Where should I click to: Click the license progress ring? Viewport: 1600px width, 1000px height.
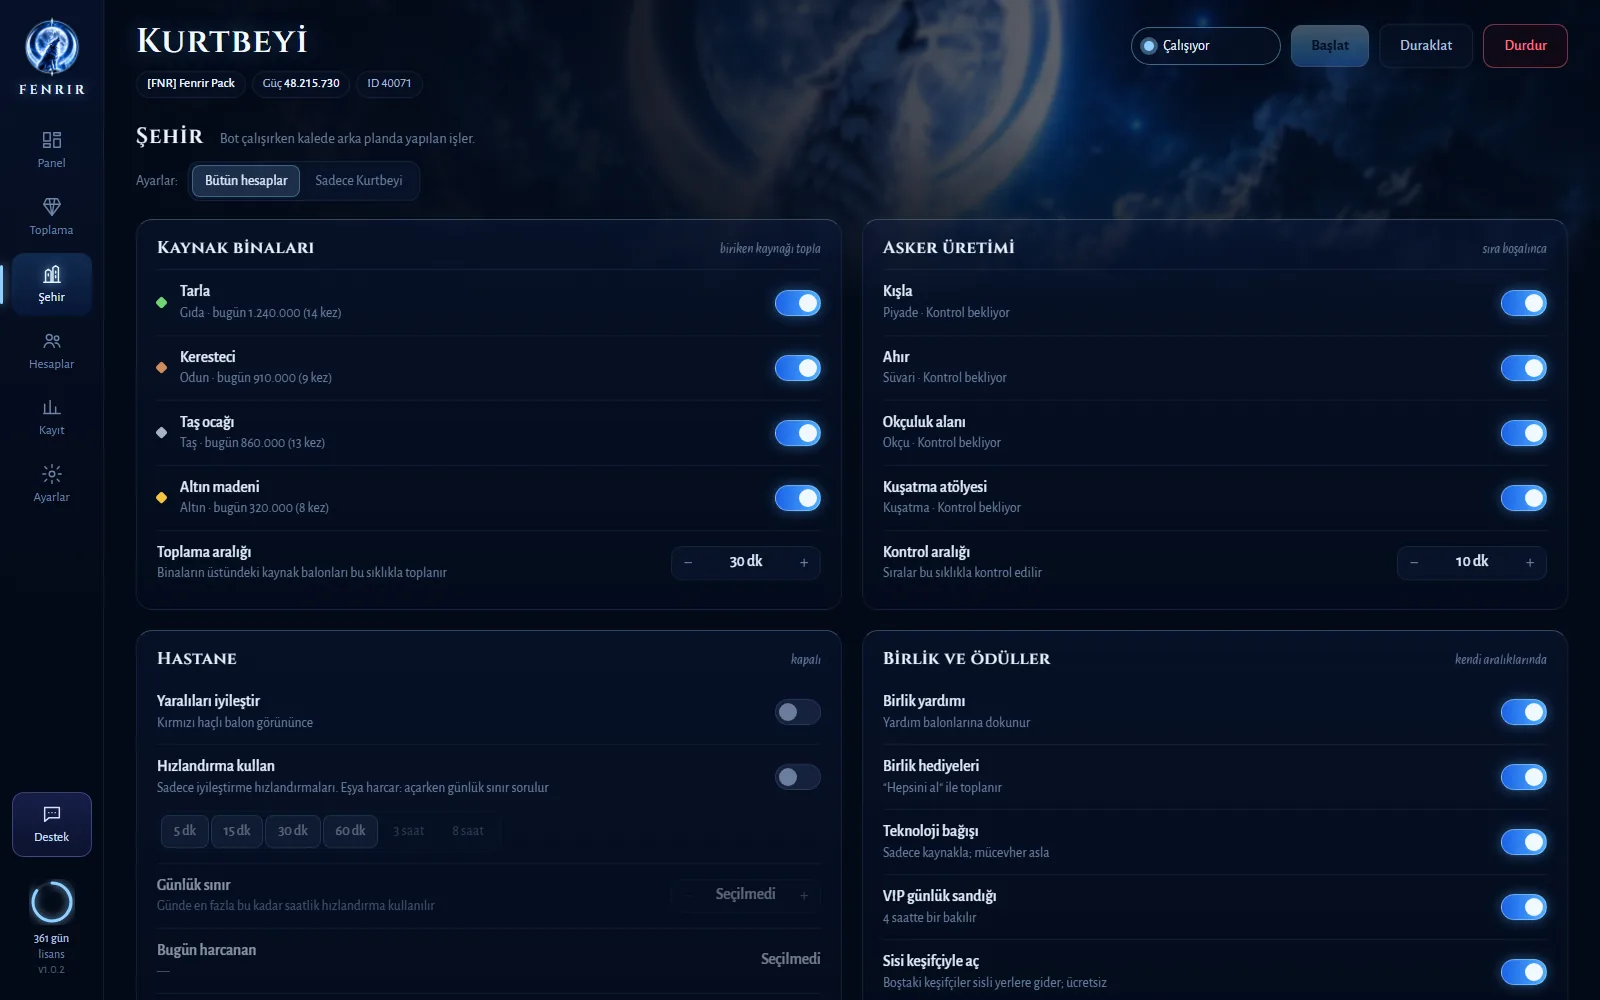52,902
